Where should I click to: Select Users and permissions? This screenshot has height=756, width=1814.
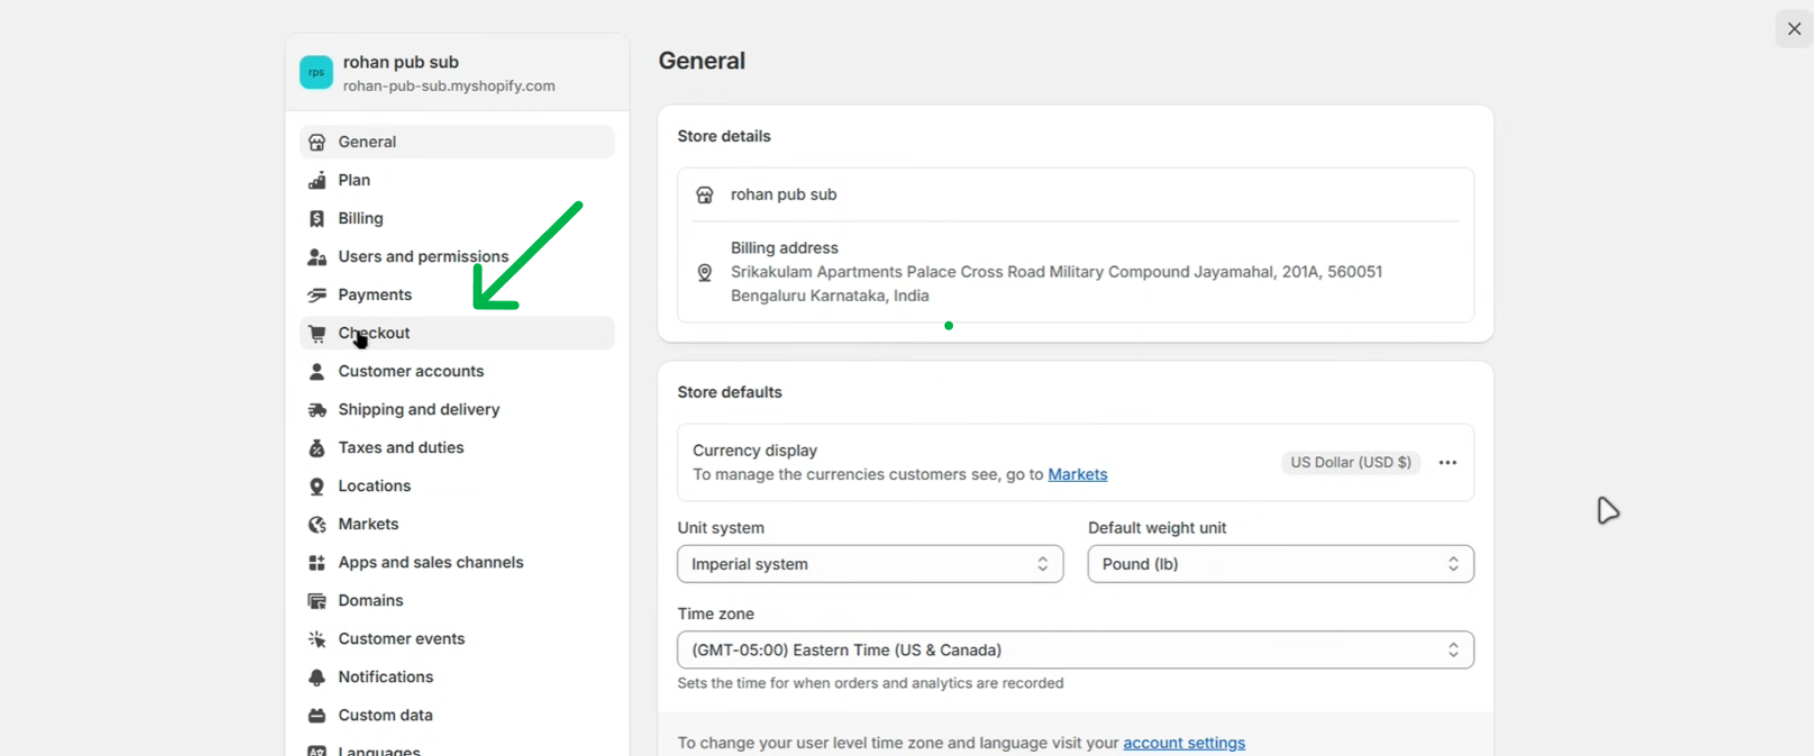pos(457,257)
